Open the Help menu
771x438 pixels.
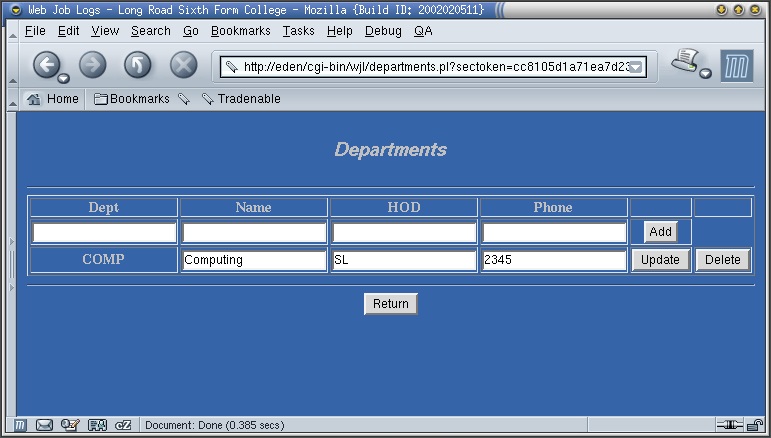click(339, 31)
